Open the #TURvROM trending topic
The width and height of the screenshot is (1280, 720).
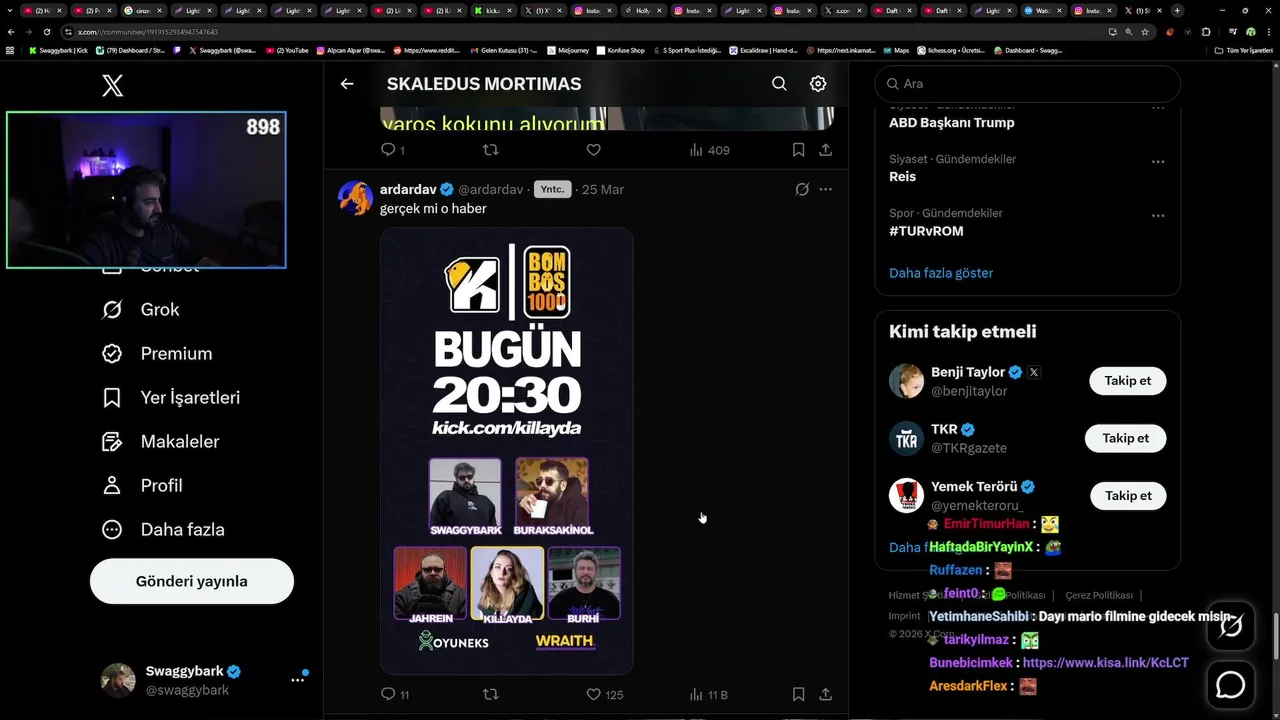pos(926,231)
